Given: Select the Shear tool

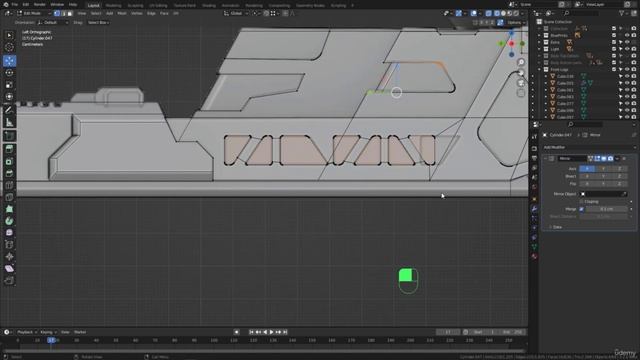Looking at the screenshot, I should click(9, 268).
